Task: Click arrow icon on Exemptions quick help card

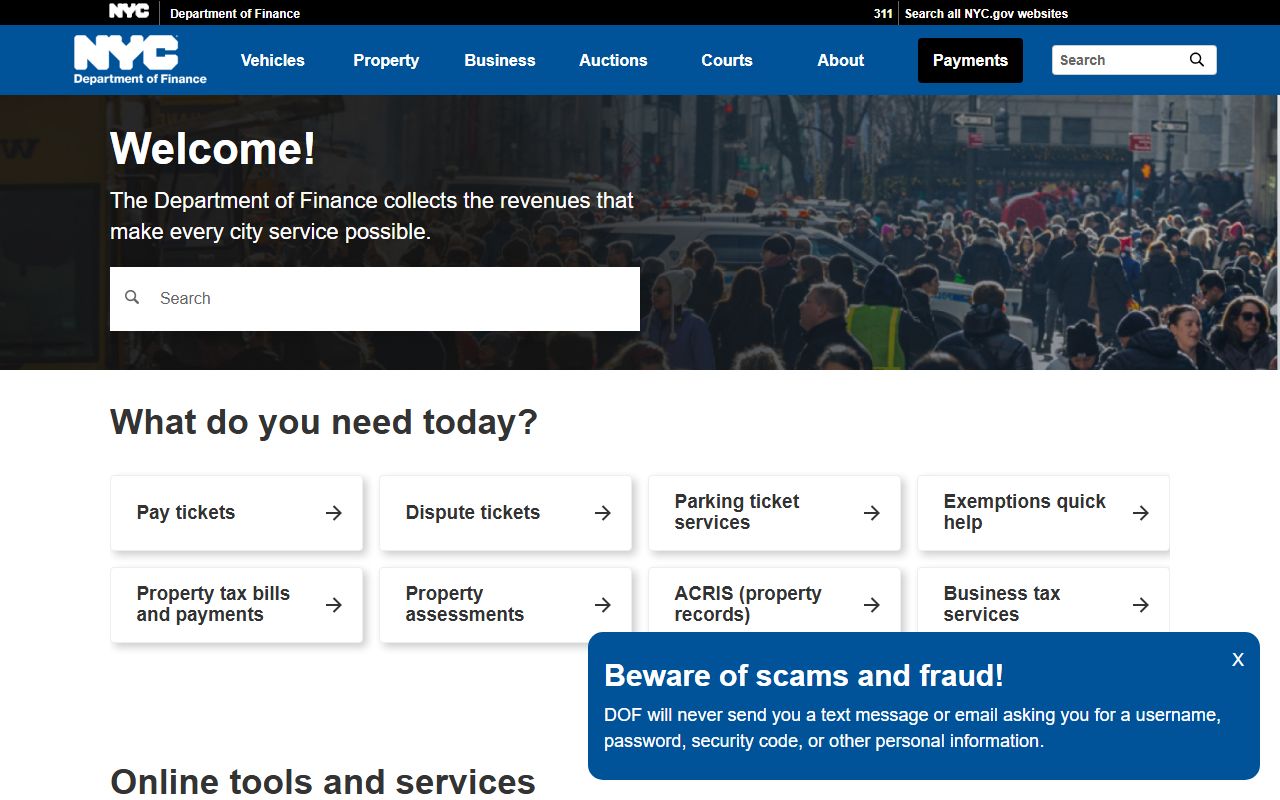Action: tap(1141, 513)
